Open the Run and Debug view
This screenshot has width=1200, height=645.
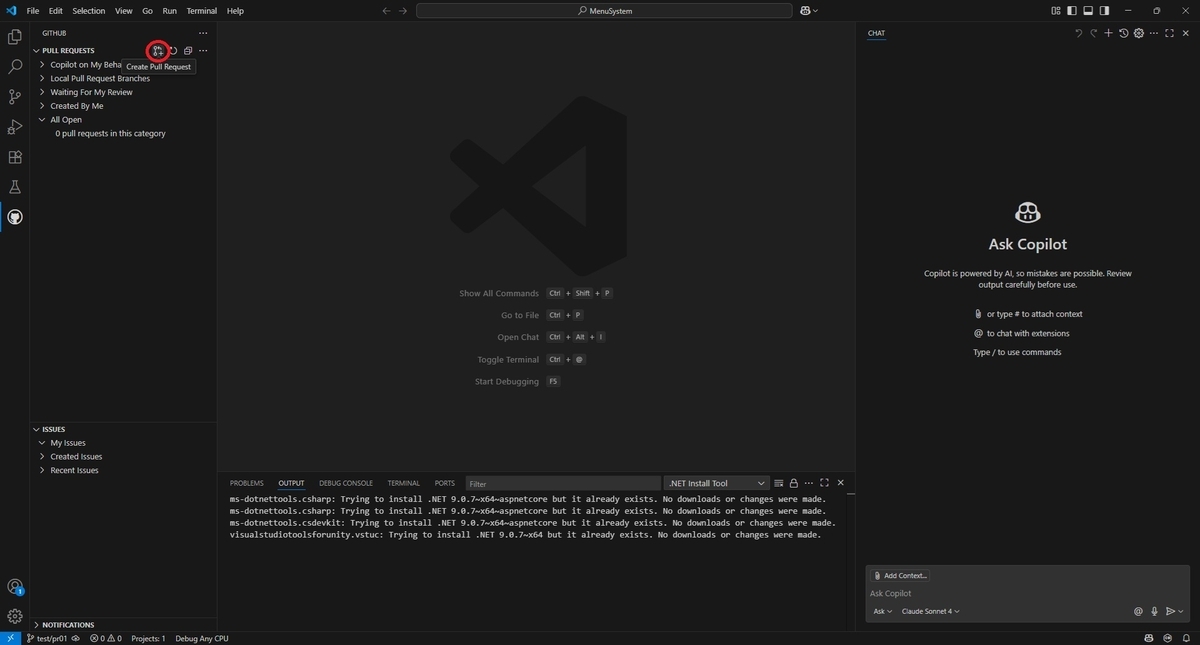pyautogui.click(x=15, y=127)
